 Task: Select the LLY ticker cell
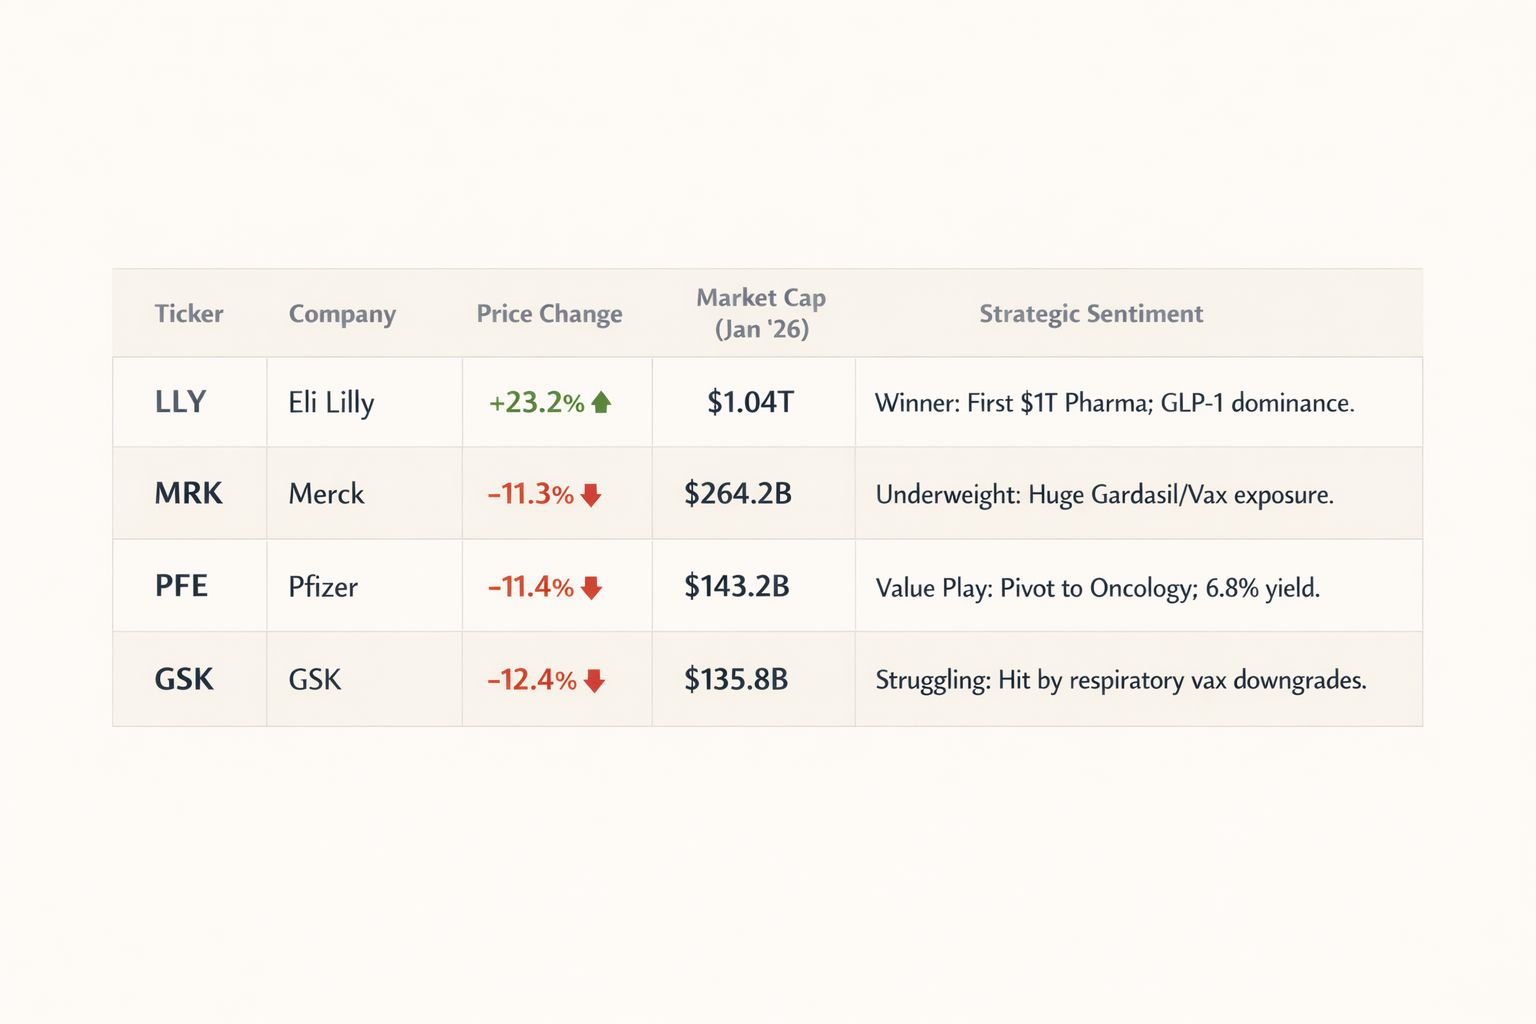(x=181, y=402)
